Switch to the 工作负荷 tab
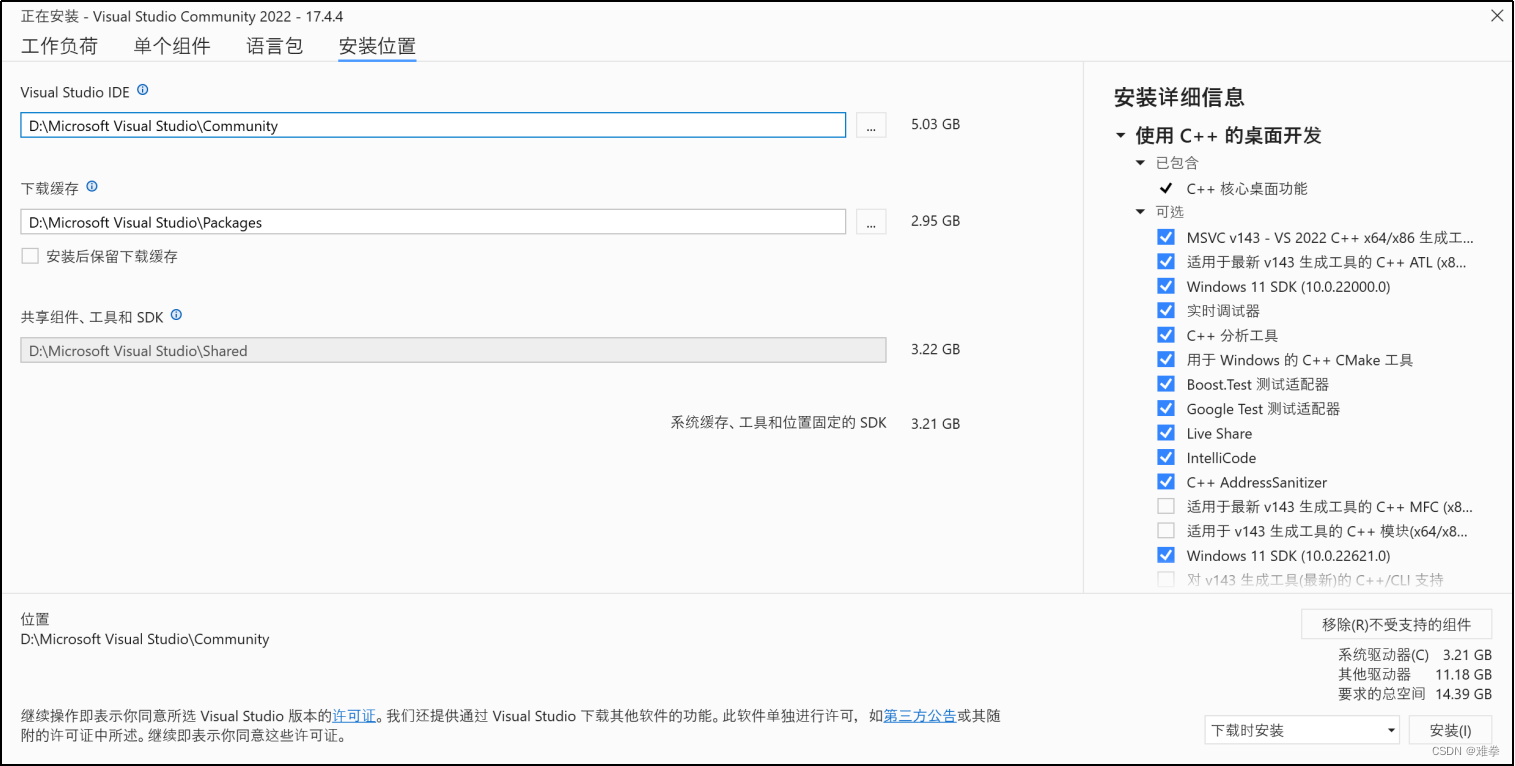 [60, 45]
